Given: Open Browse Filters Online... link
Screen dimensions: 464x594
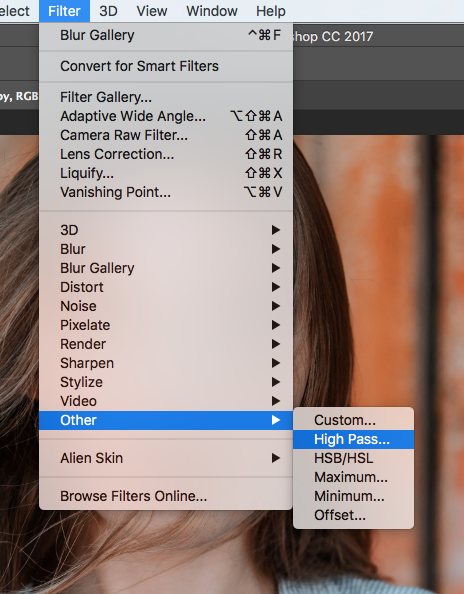Looking at the screenshot, I should (166, 496).
